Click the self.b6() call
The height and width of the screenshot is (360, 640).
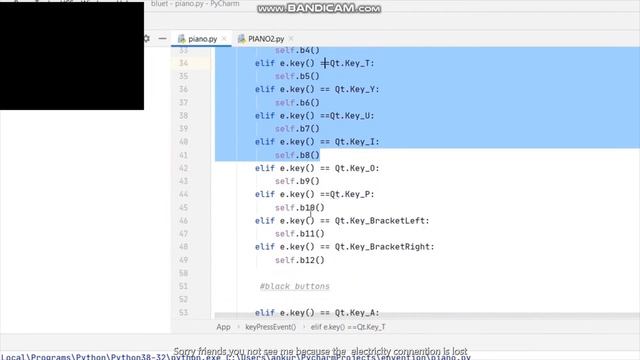(297, 102)
